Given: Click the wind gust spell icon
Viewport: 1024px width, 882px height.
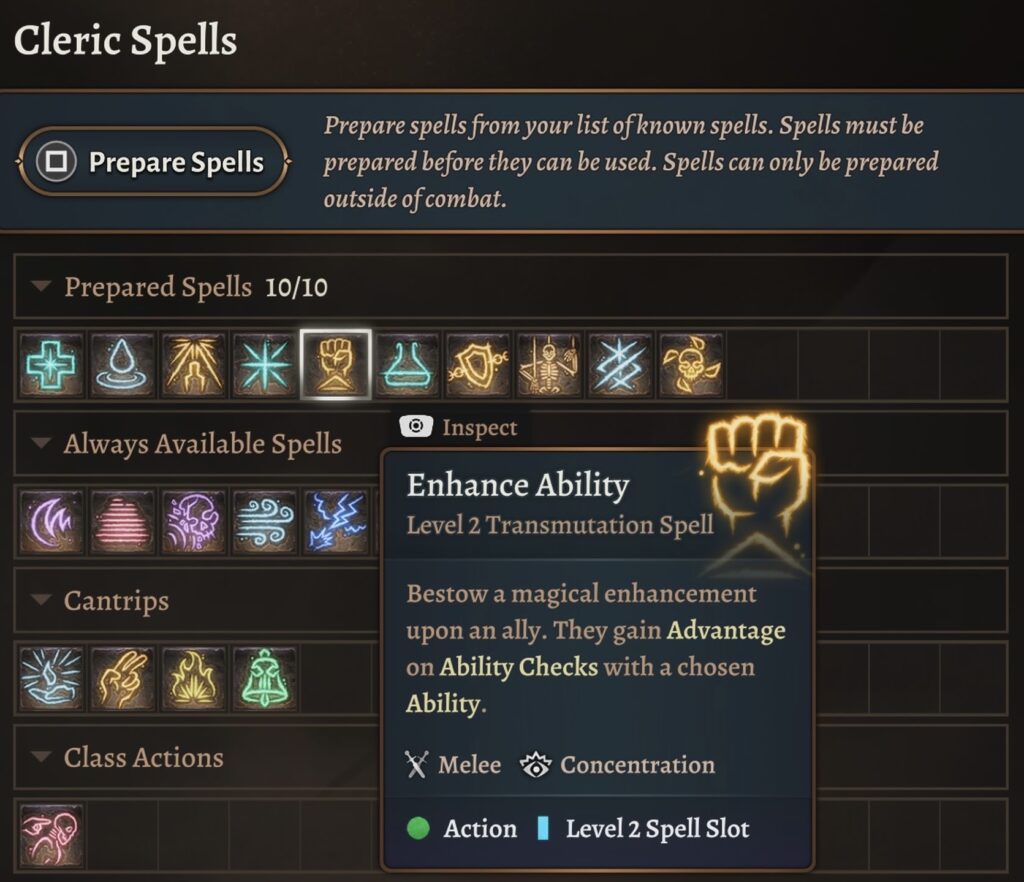Looking at the screenshot, I should [265, 522].
